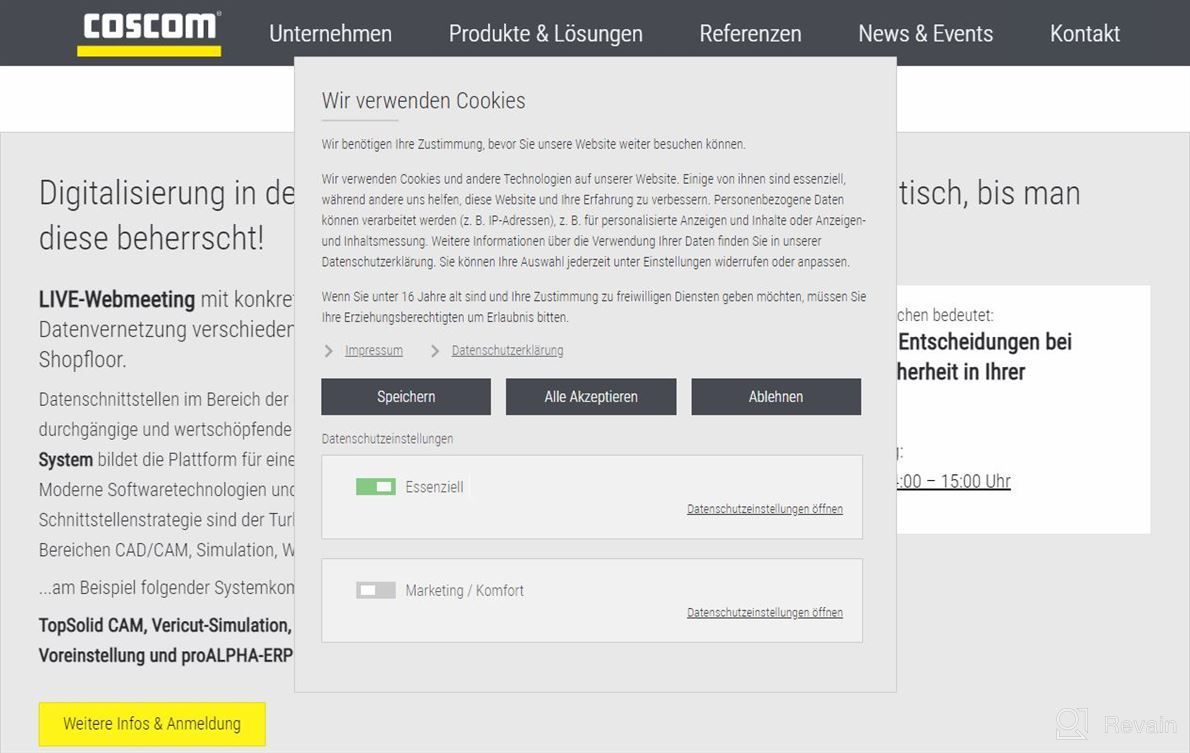Click the COSCOM logo
Image resolution: width=1190 pixels, height=753 pixels.
coord(149,32)
